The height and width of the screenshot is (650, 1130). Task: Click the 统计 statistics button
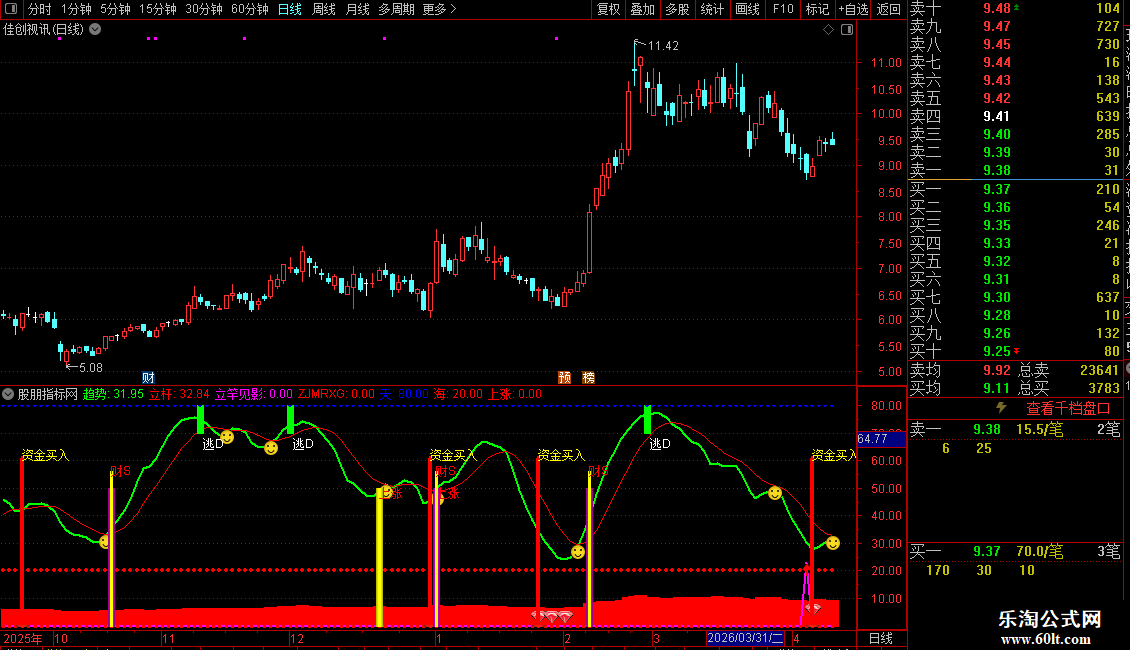[712, 9]
